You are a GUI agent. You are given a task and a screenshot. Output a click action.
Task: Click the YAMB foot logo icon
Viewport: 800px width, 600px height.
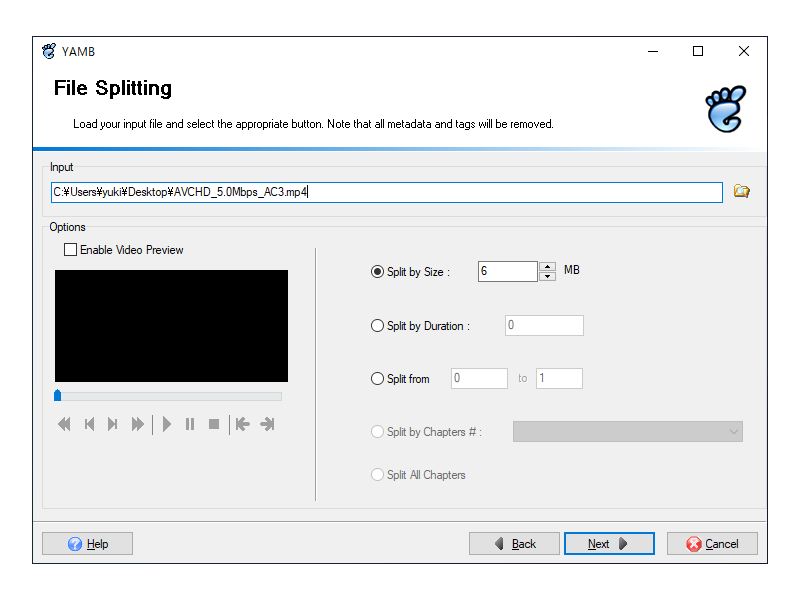726,109
